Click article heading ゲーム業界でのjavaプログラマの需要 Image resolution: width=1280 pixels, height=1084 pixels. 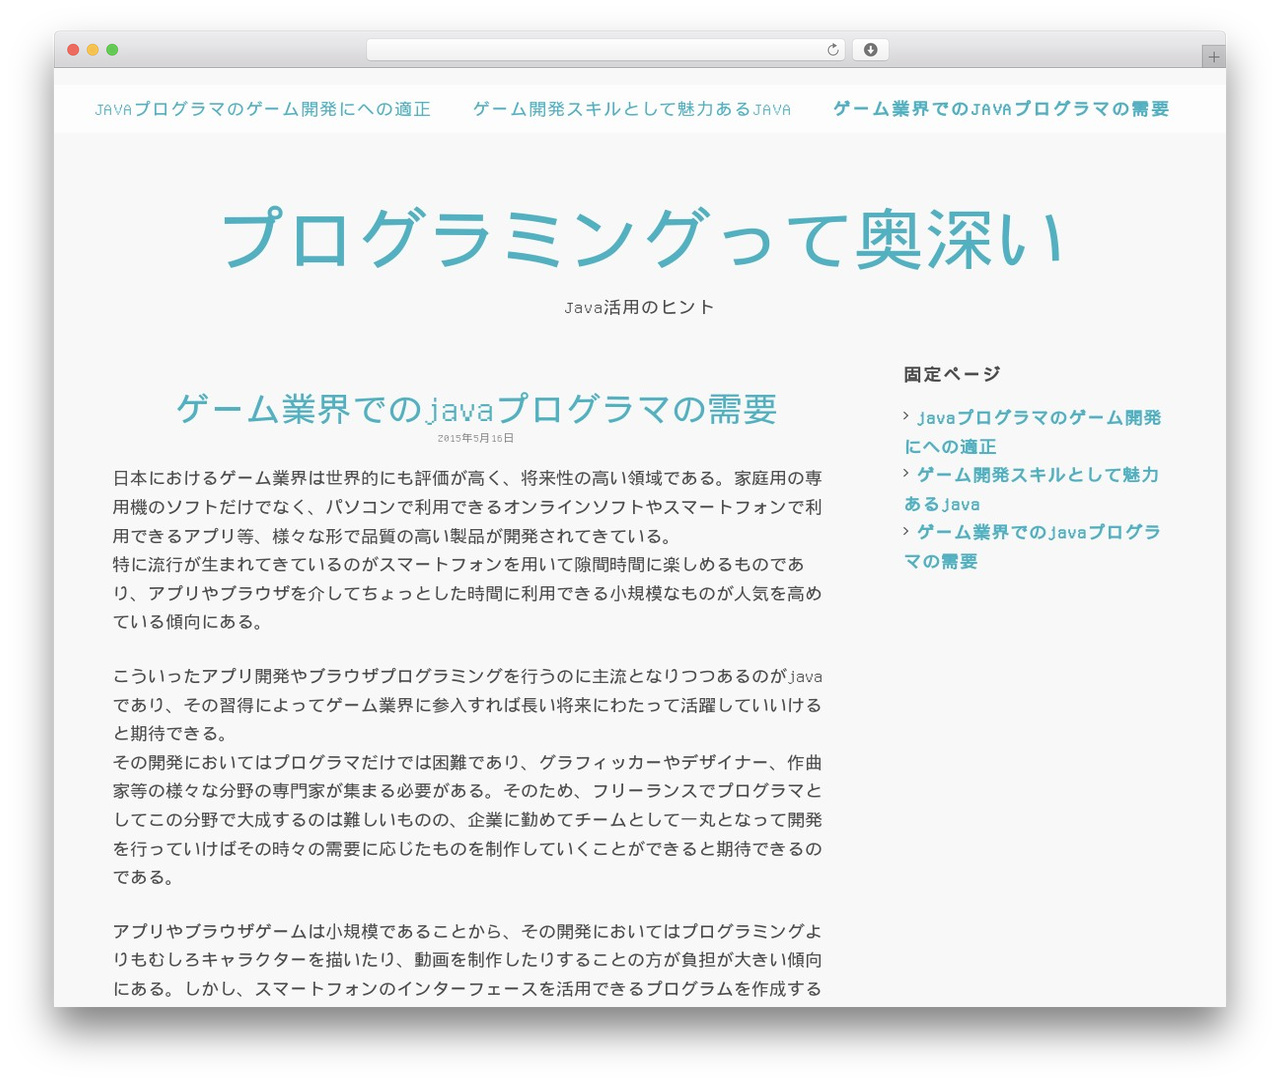tap(476, 409)
